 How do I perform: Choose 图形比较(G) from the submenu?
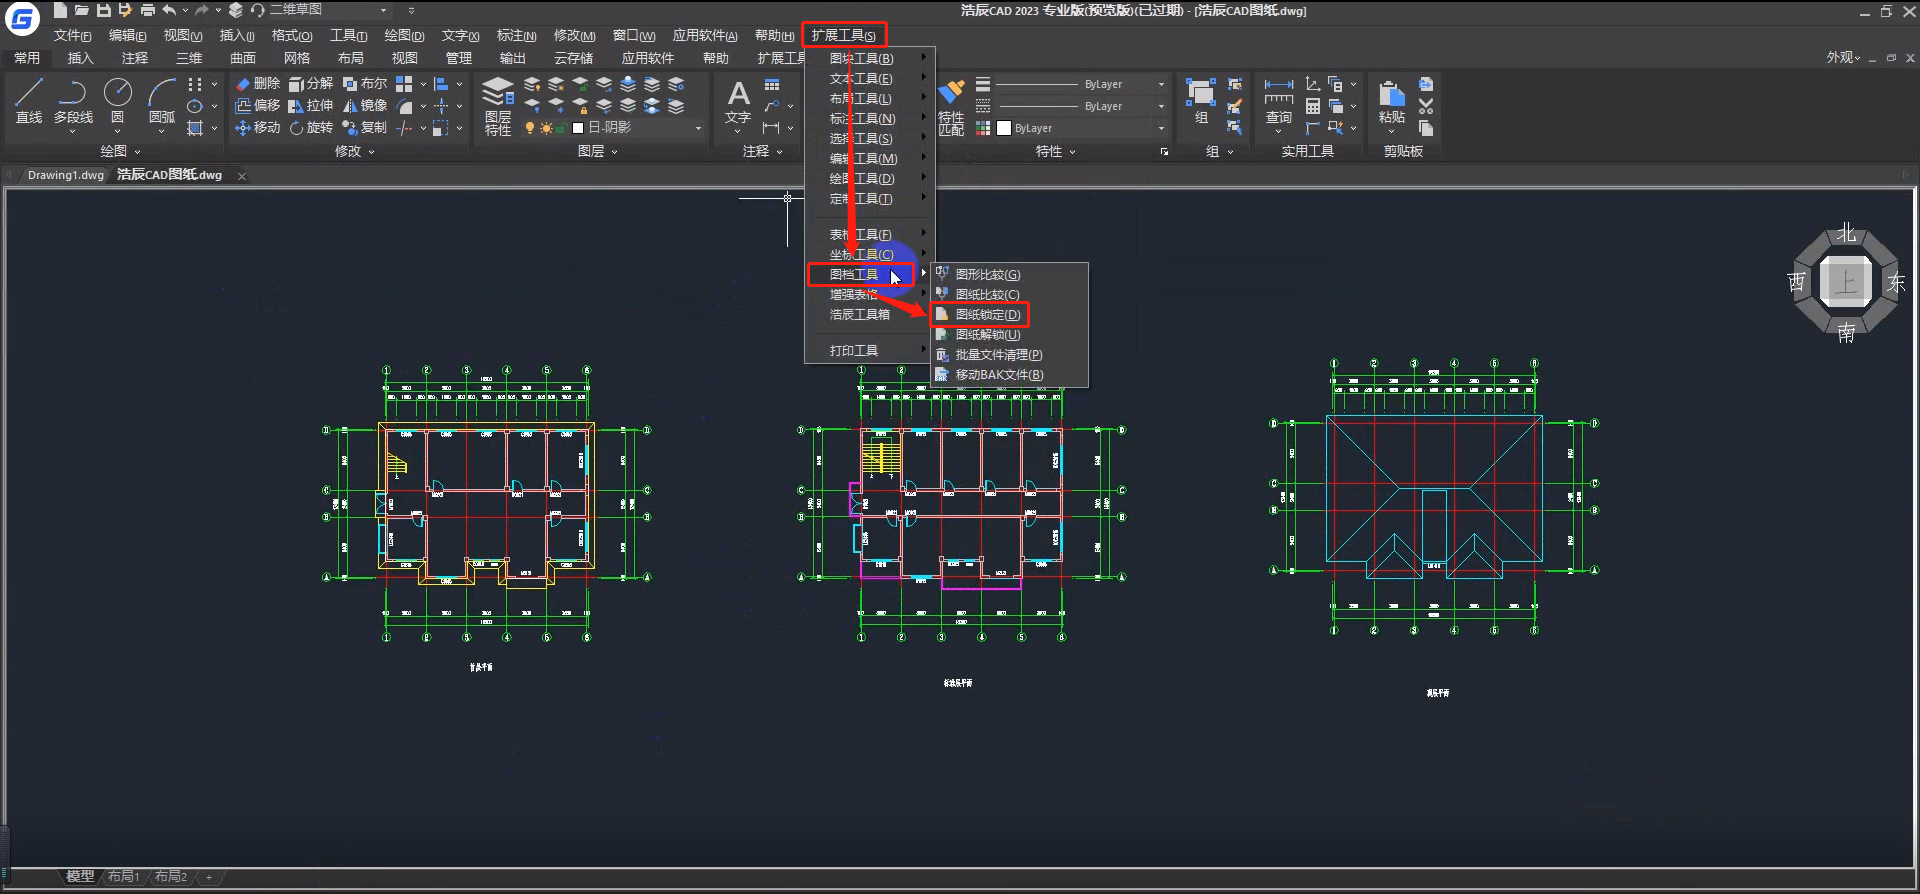1009,275
